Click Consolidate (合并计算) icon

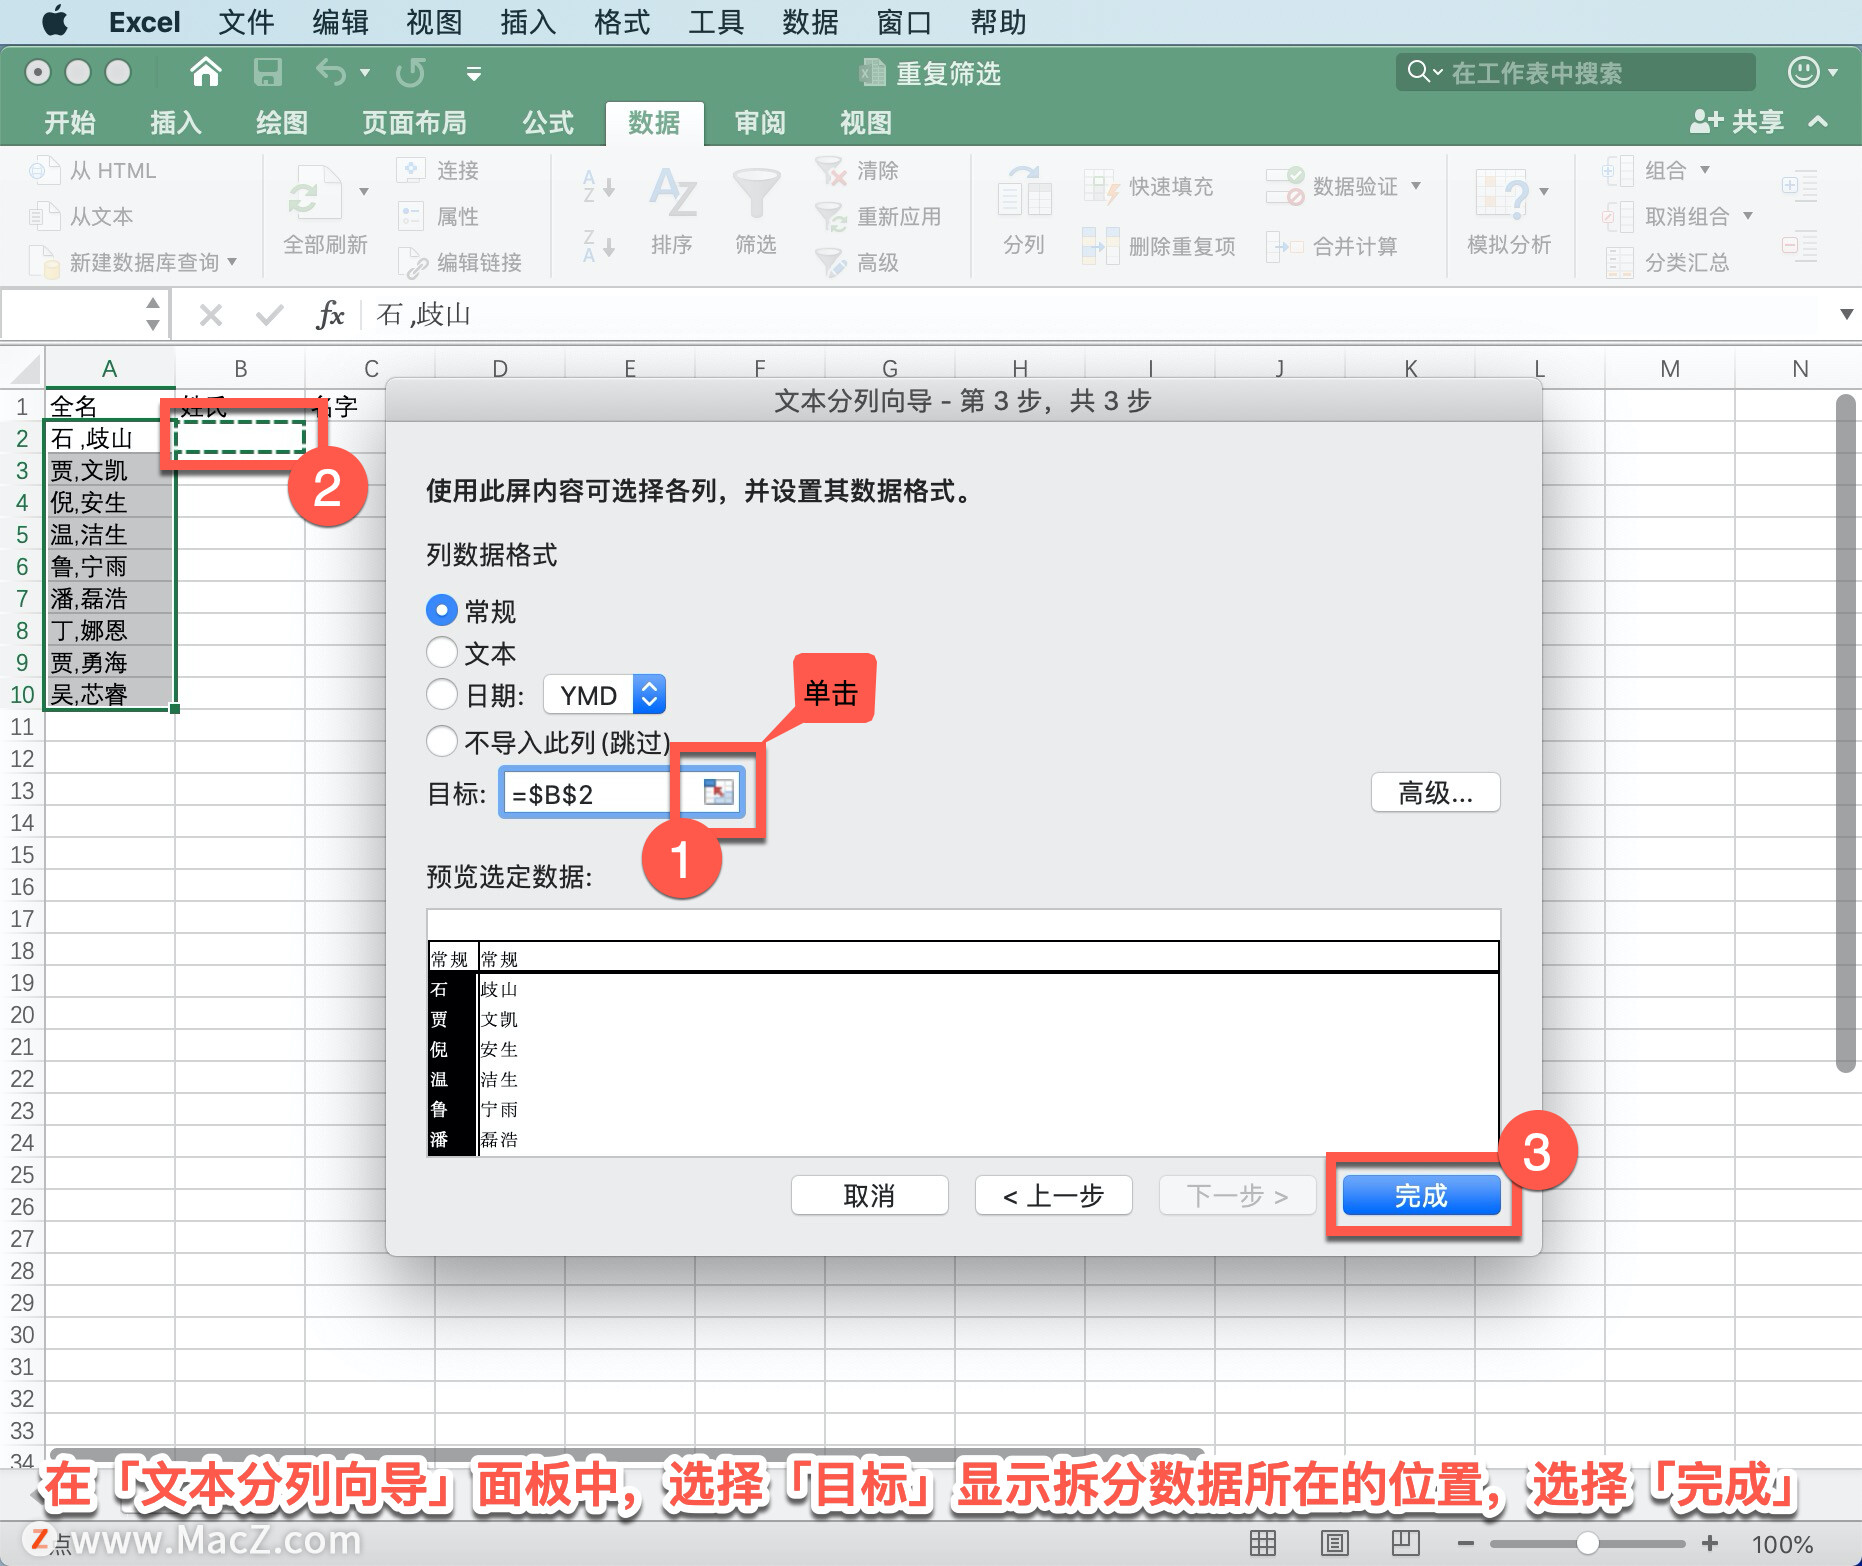coord(1285,246)
